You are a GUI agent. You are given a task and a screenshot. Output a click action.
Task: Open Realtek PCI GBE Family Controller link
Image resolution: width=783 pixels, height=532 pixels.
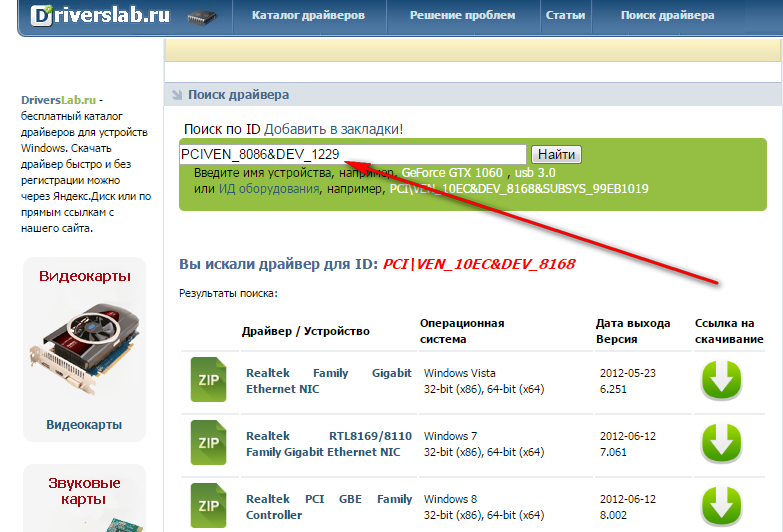coord(329,507)
